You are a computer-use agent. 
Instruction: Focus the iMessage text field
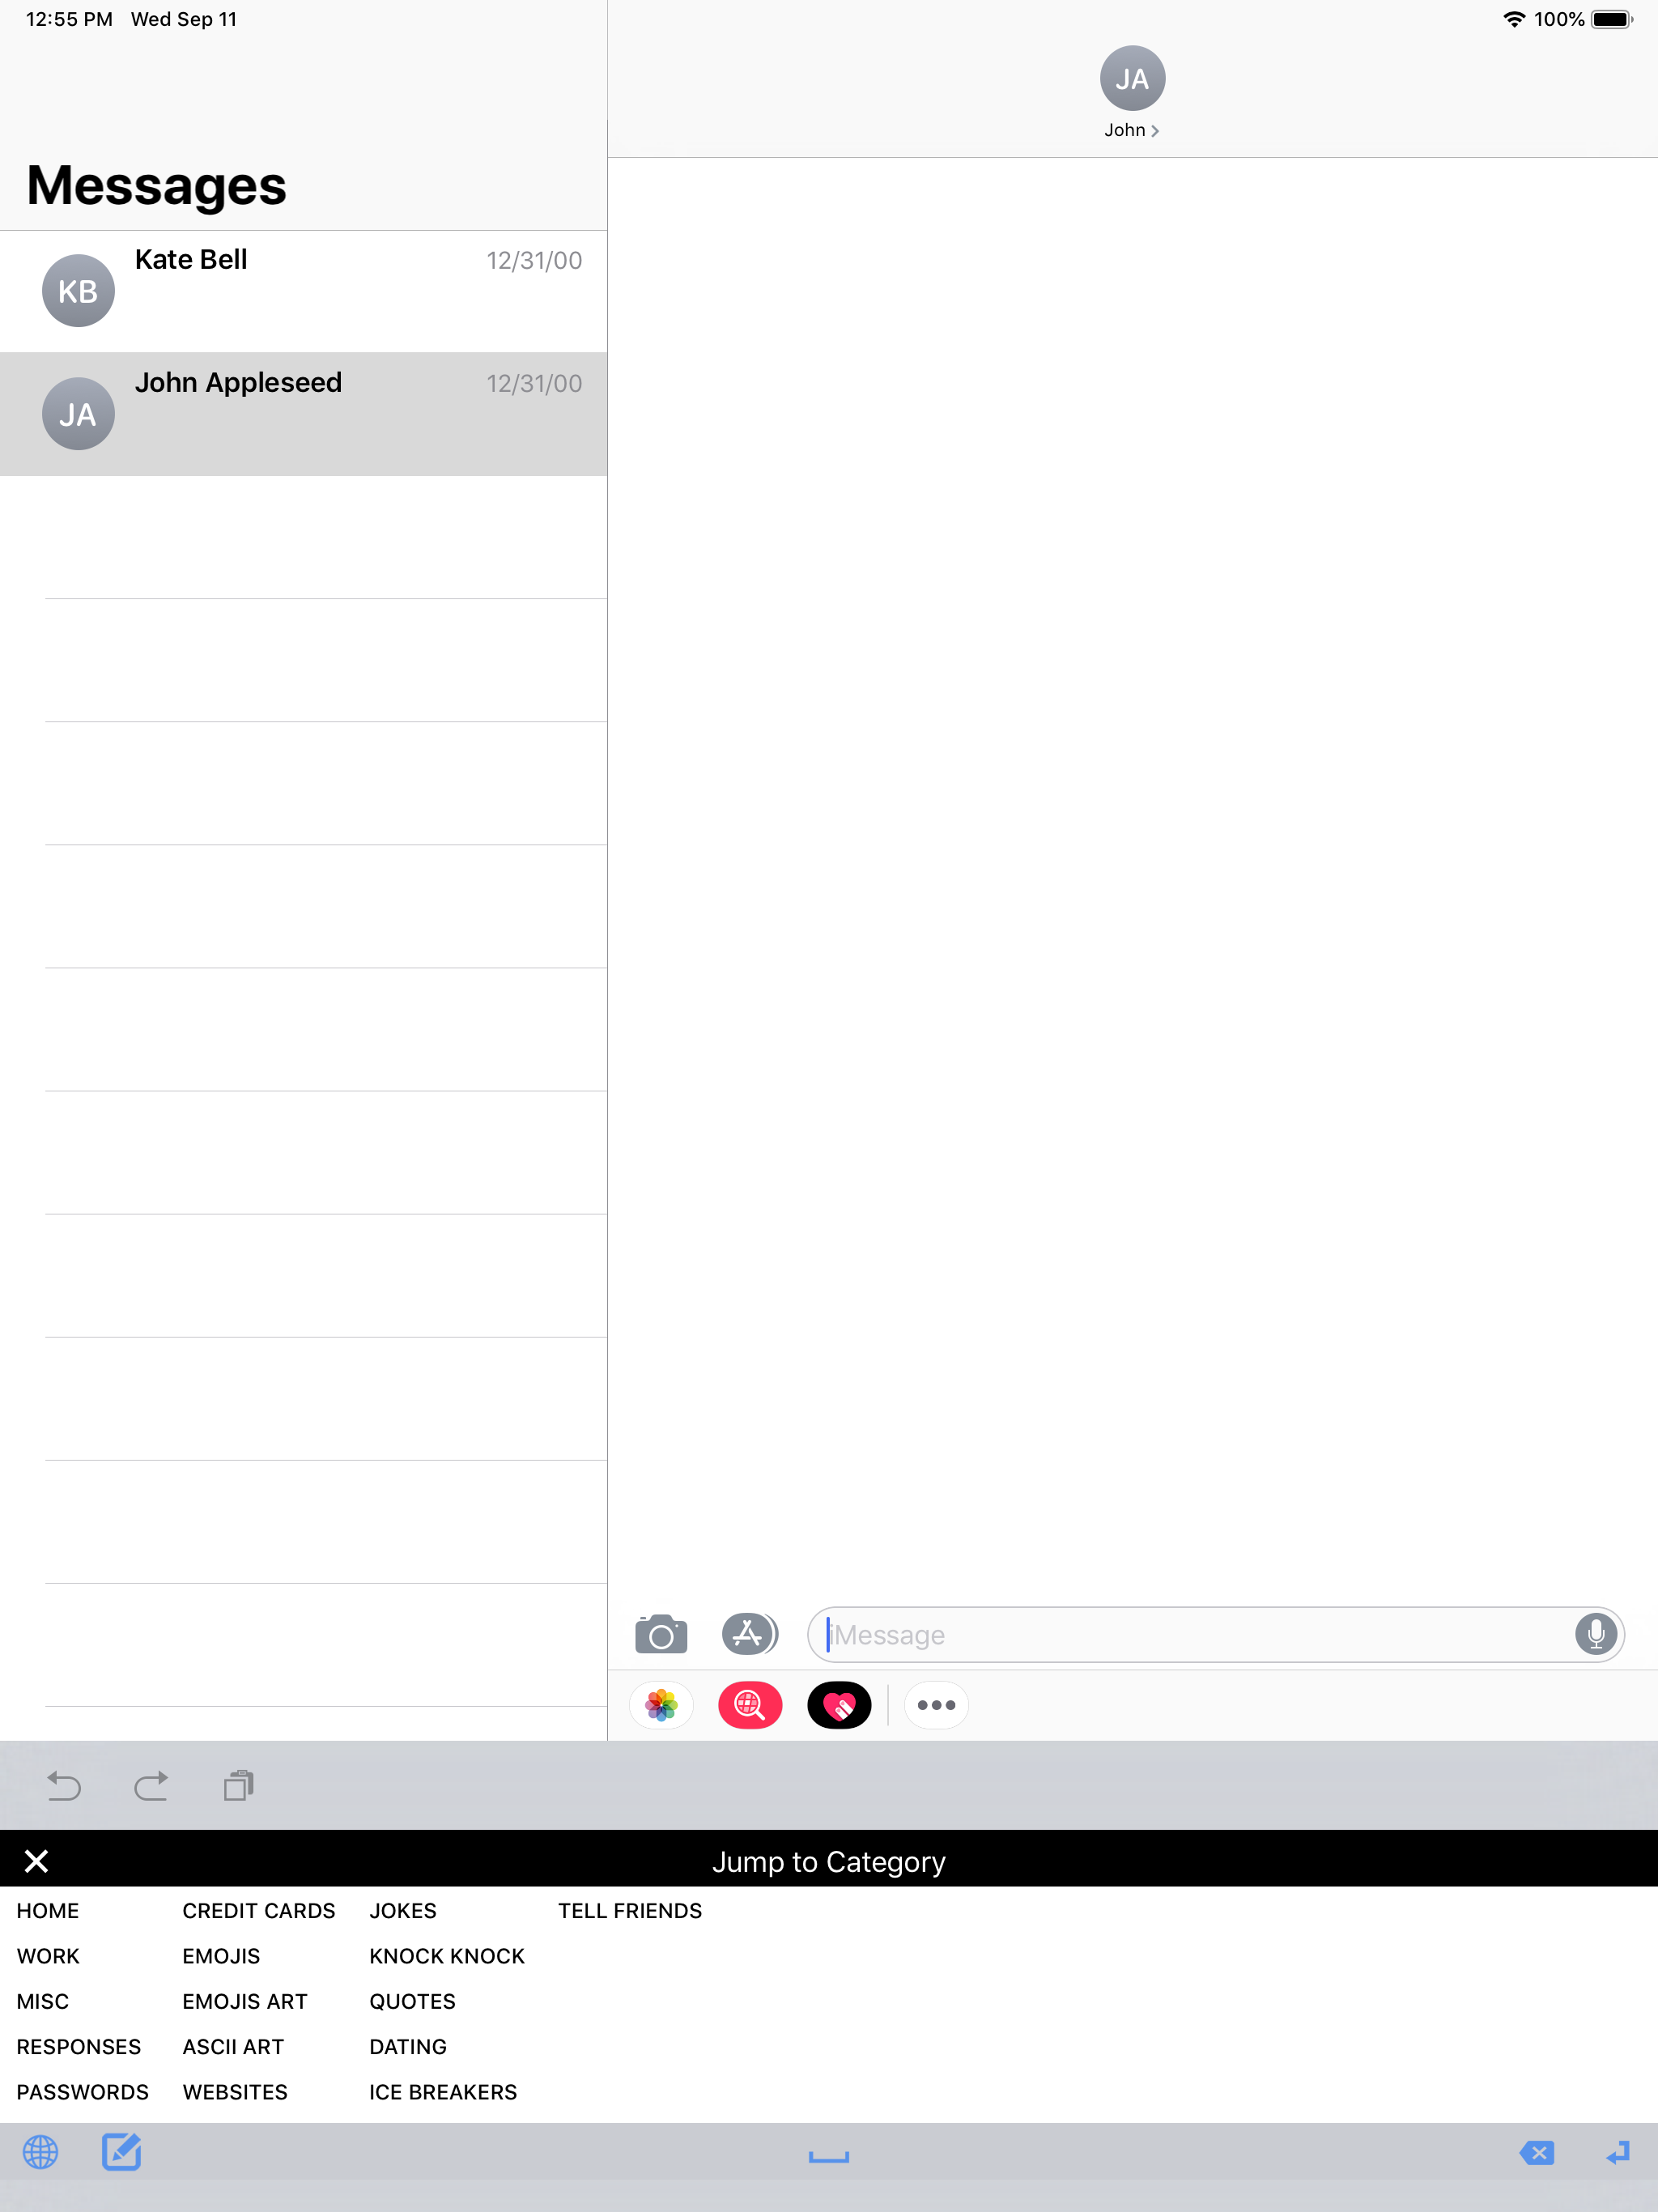coord(1190,1635)
